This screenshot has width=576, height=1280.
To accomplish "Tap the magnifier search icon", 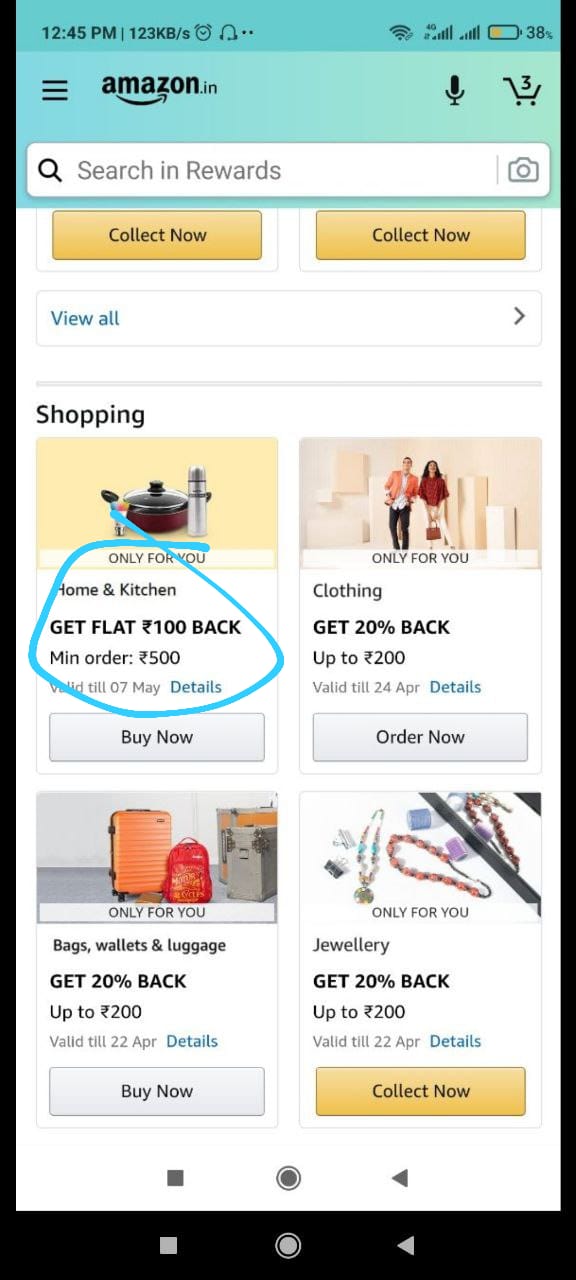I will pos(50,170).
